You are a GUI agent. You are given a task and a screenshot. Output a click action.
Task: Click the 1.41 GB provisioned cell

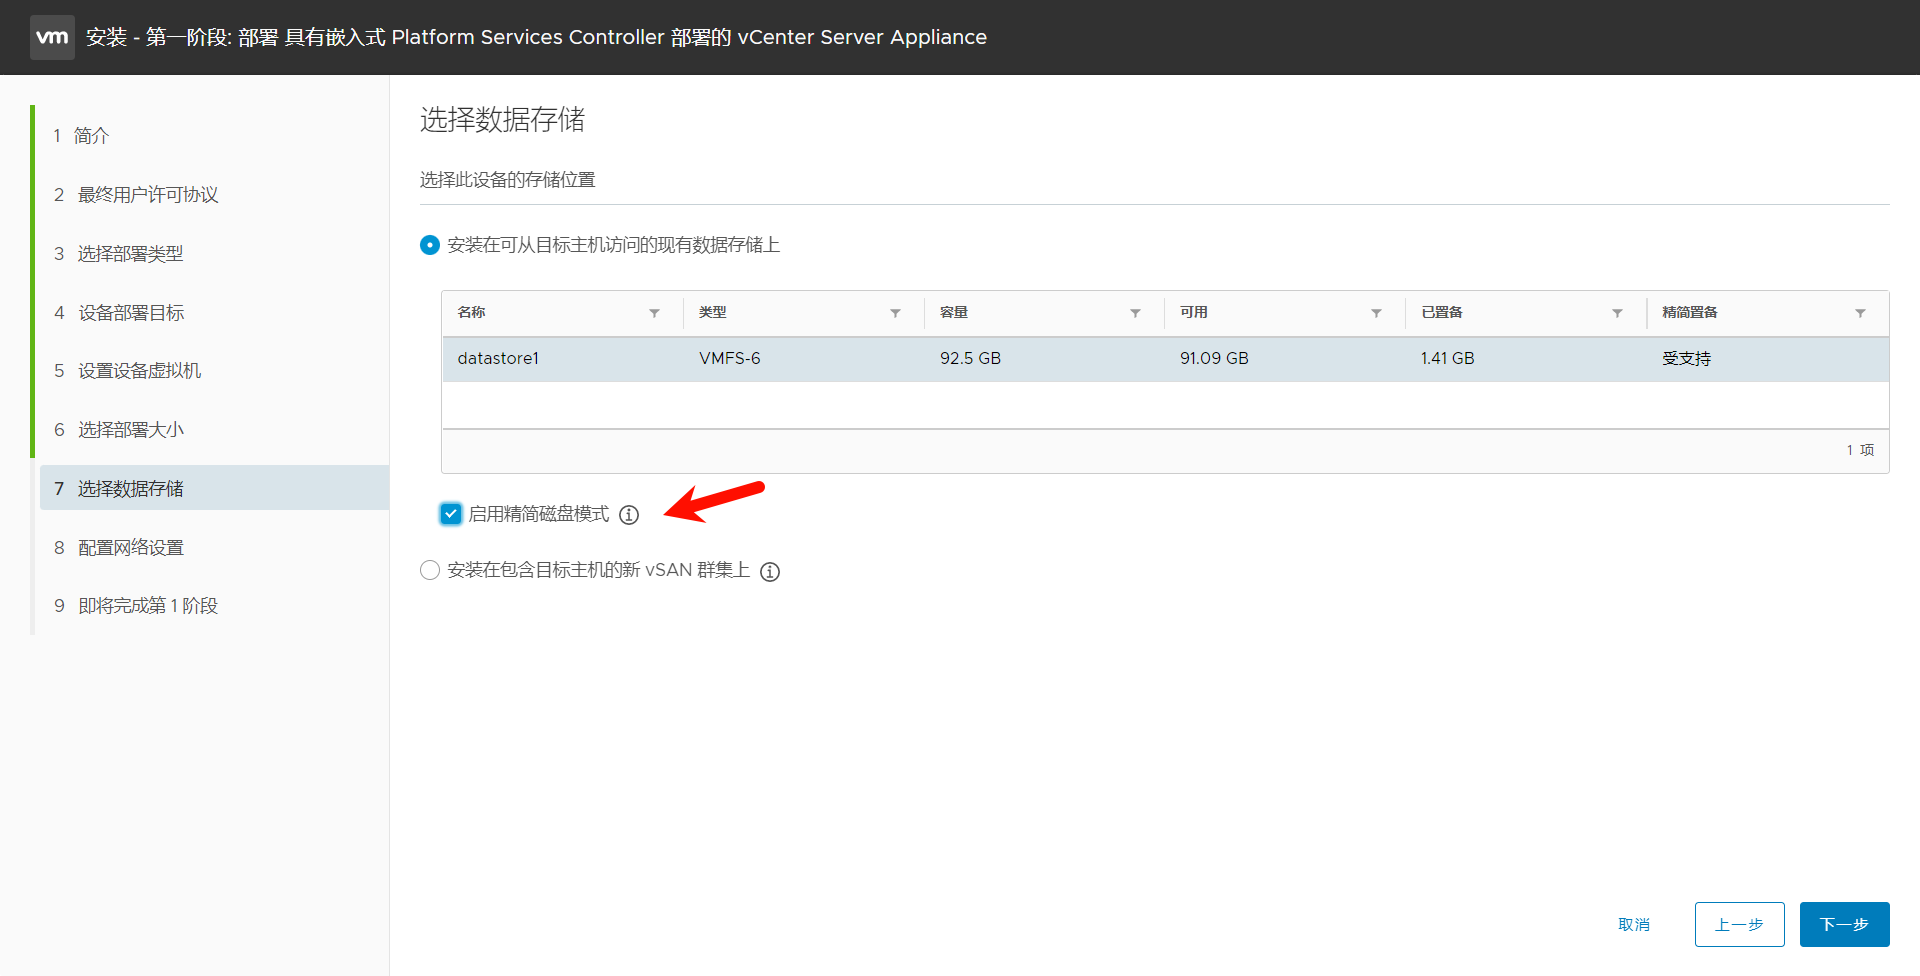coord(1447,359)
